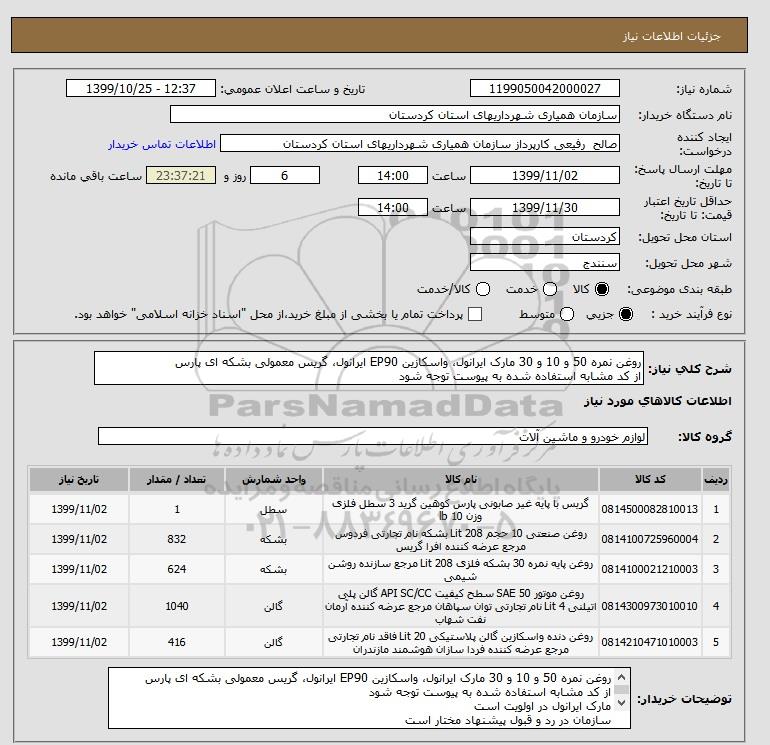Click the روغن موتور SAE 50 item name
This screenshot has width=770, height=745.
461,607
